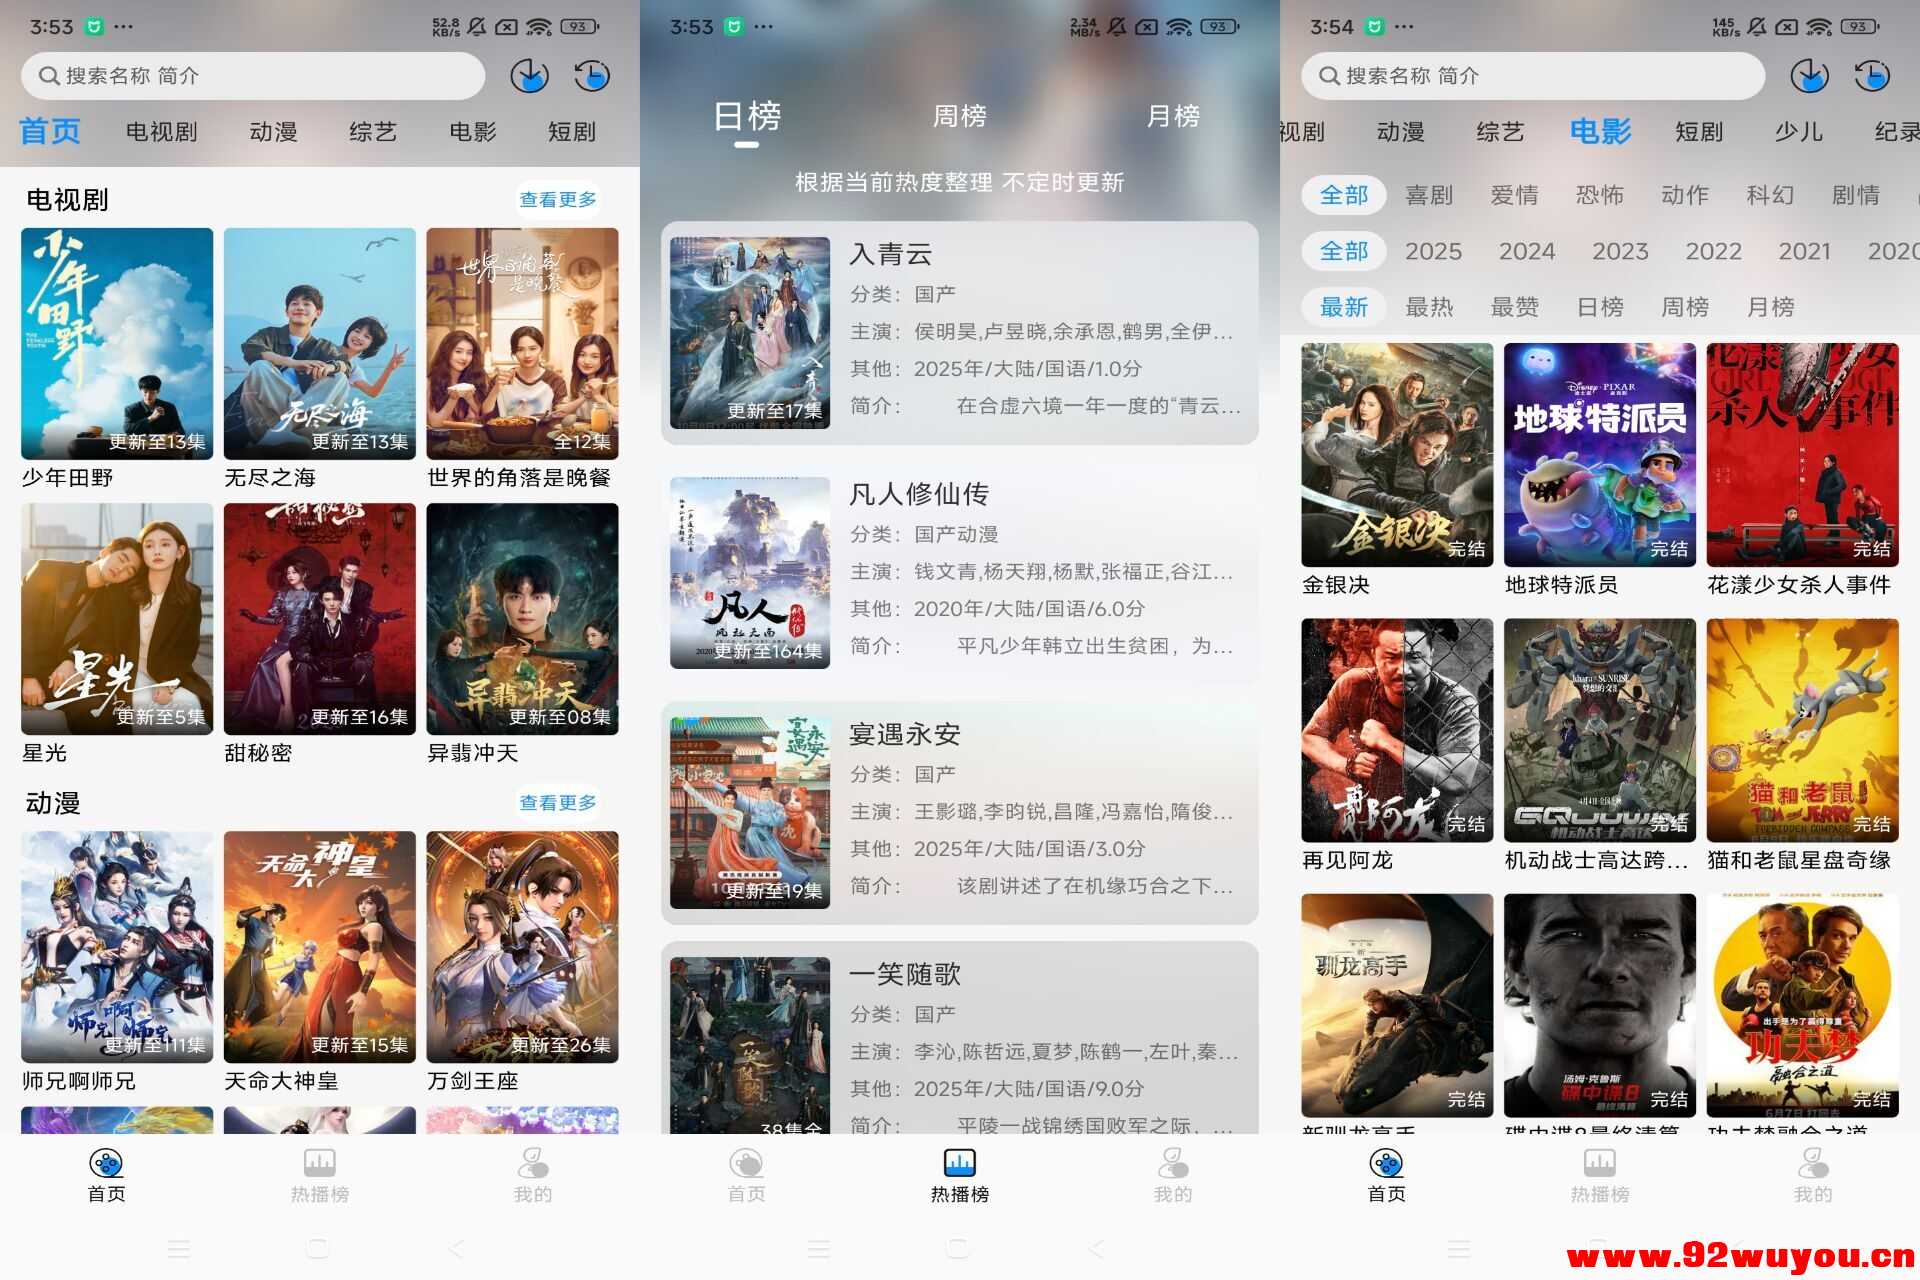Tap 查看更多 next to 动漫
The width and height of the screenshot is (1920, 1280).
click(558, 801)
